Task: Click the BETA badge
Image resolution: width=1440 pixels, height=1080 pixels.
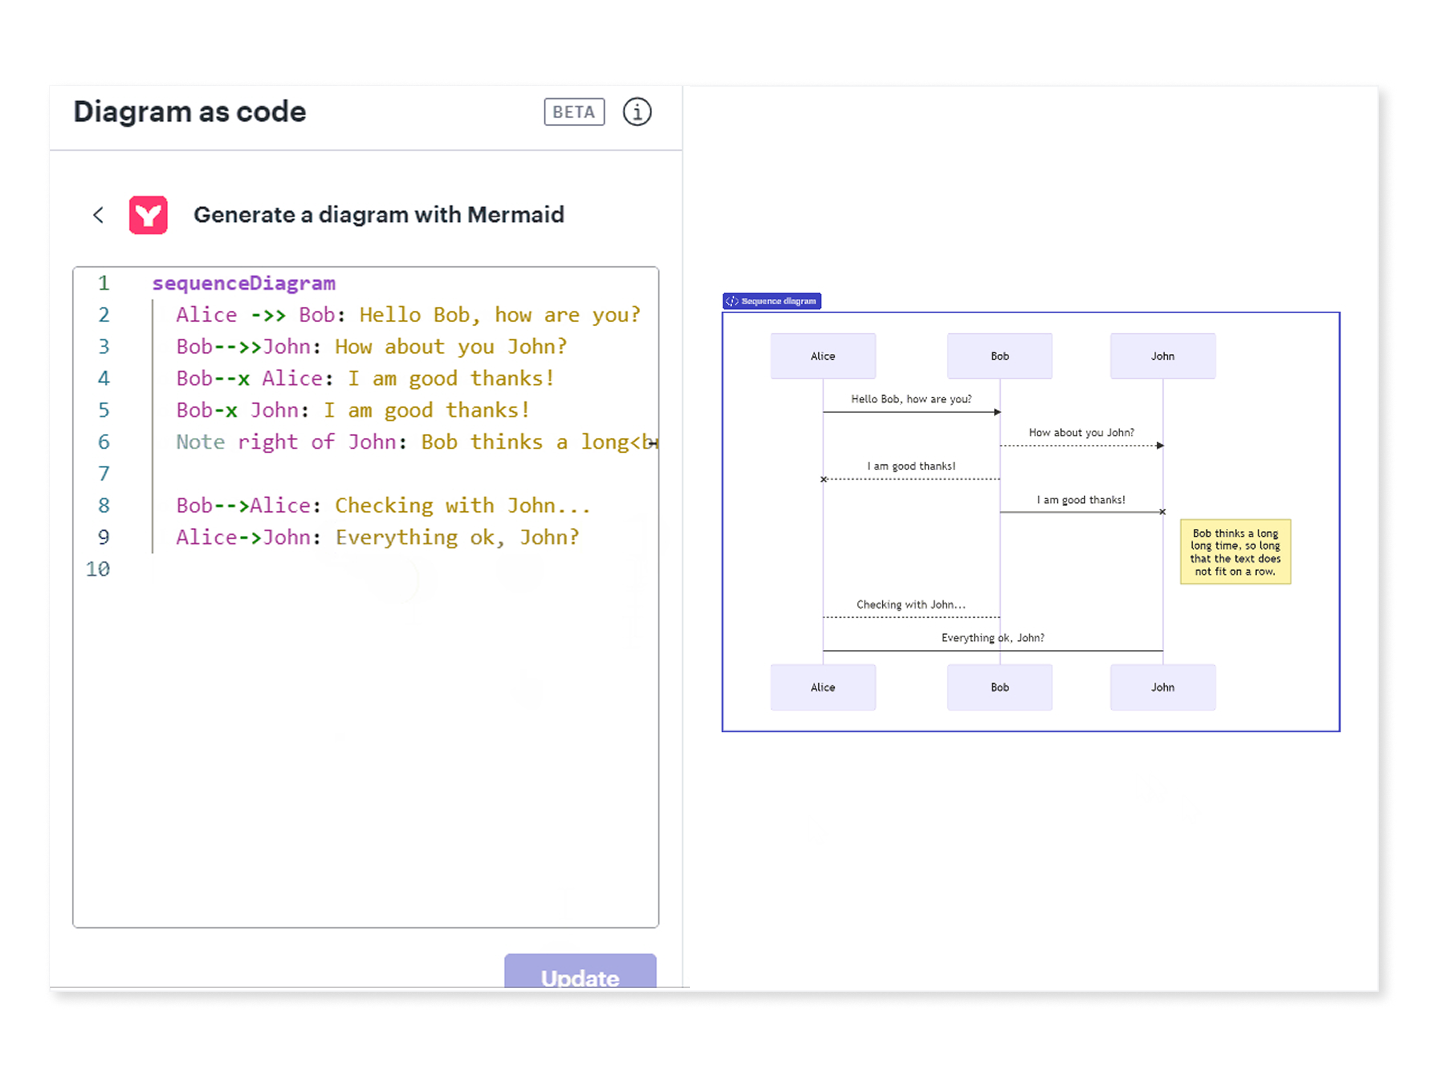Action: [x=574, y=112]
